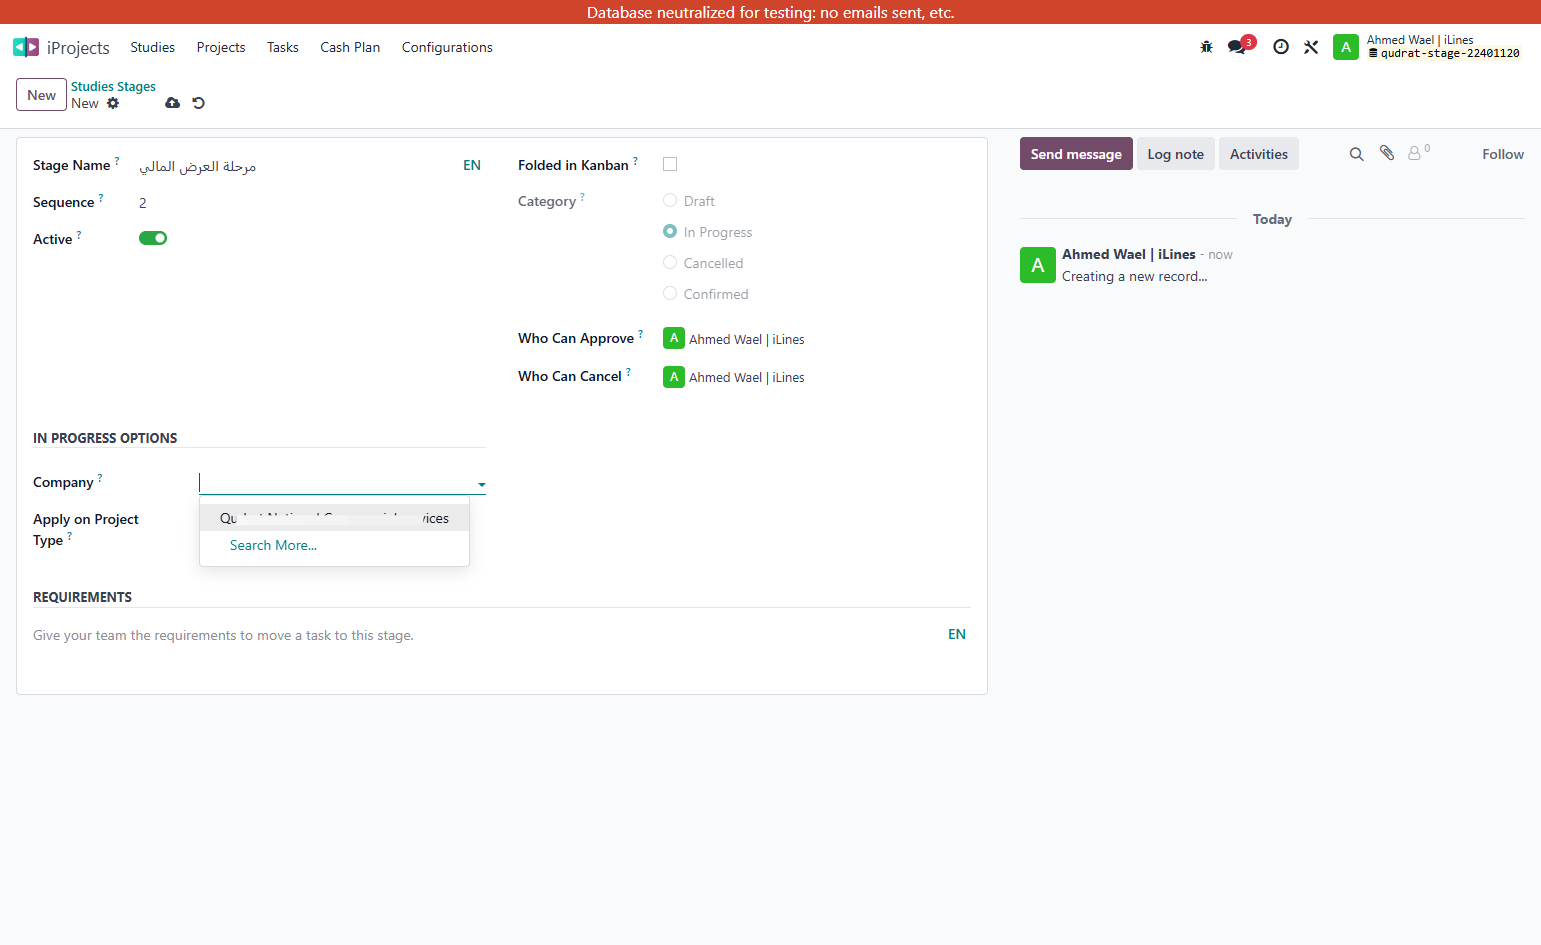Screen dimensions: 1541x945
Task: Click the Who Can Cancel user avatar
Action: pyautogui.click(x=674, y=376)
